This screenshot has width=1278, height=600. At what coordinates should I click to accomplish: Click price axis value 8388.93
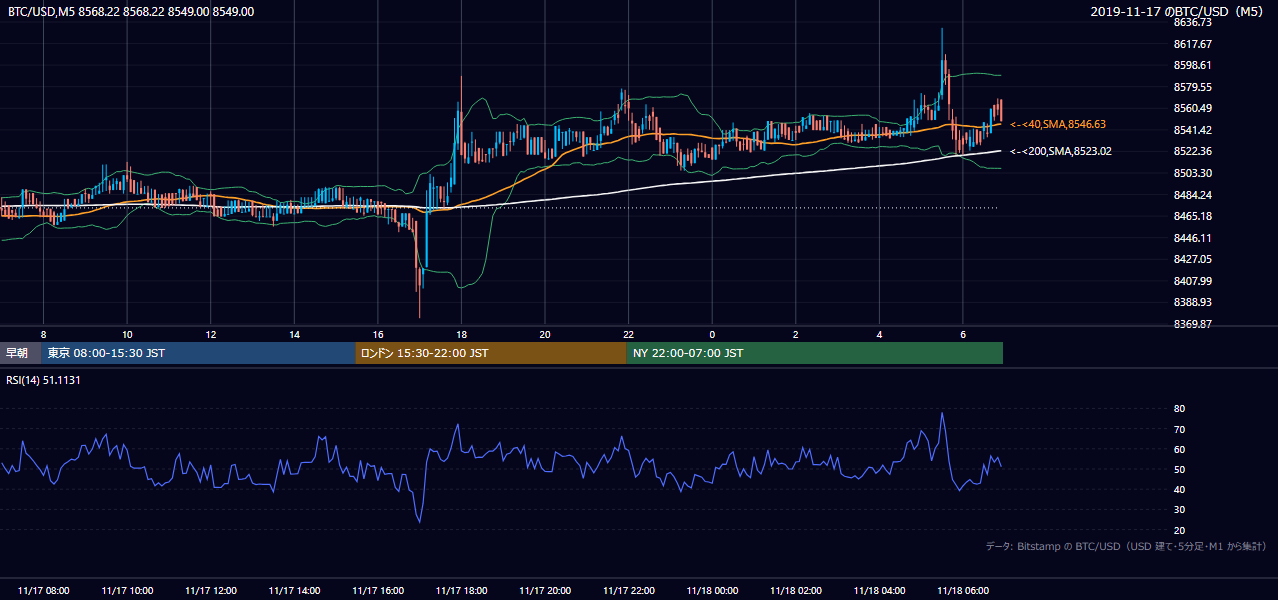(1193, 302)
